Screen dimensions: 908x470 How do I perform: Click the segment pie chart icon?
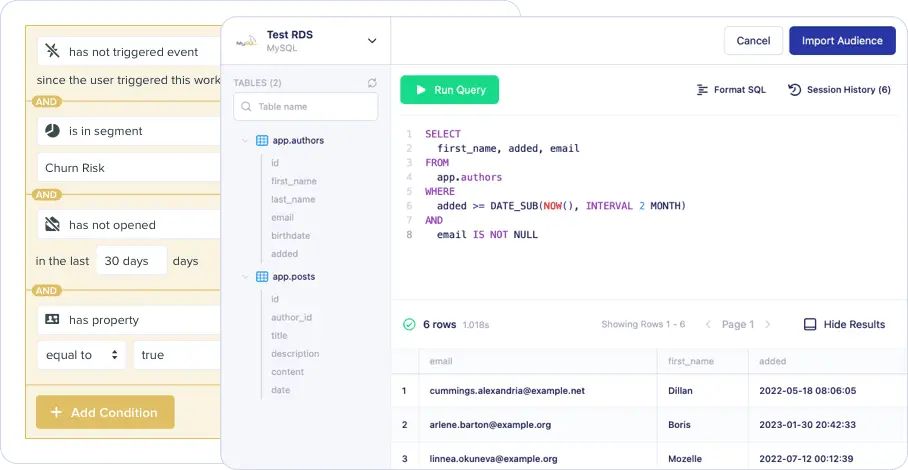coord(52,131)
